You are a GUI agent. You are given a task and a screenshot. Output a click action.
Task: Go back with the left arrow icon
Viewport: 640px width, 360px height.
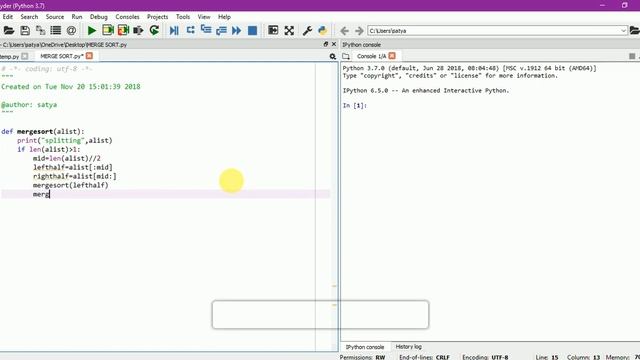(x=344, y=31)
